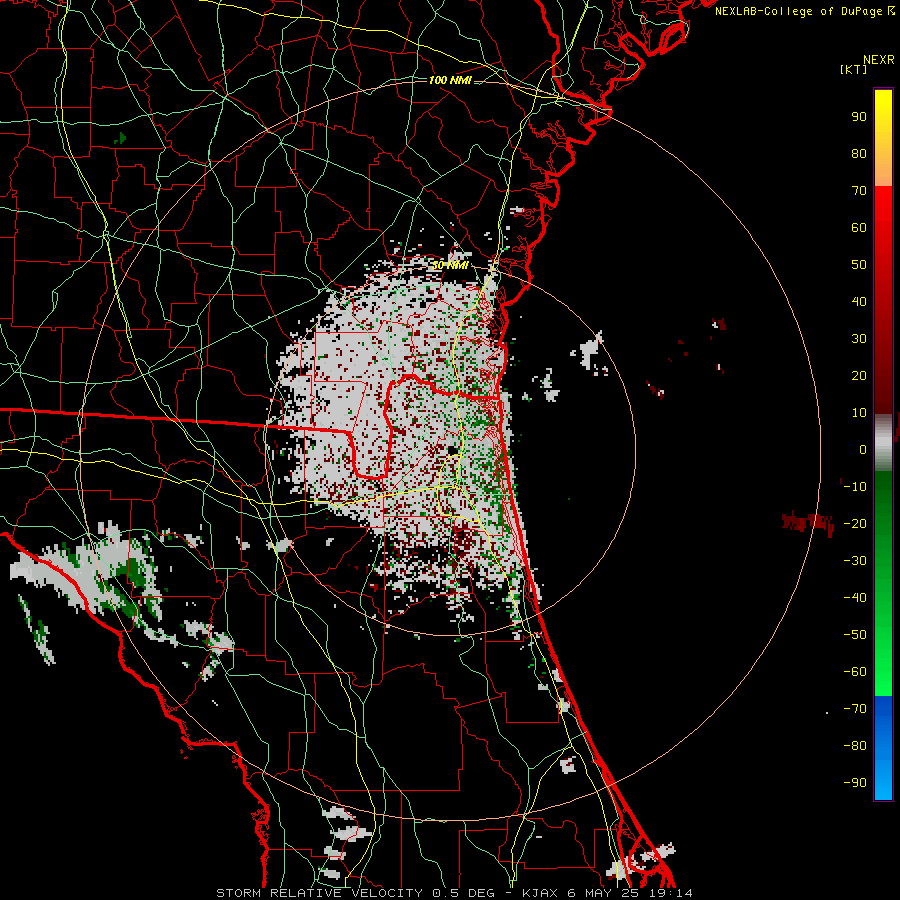Click the Storm Relative Velocity caption text
900x900 pixels.
(455, 893)
